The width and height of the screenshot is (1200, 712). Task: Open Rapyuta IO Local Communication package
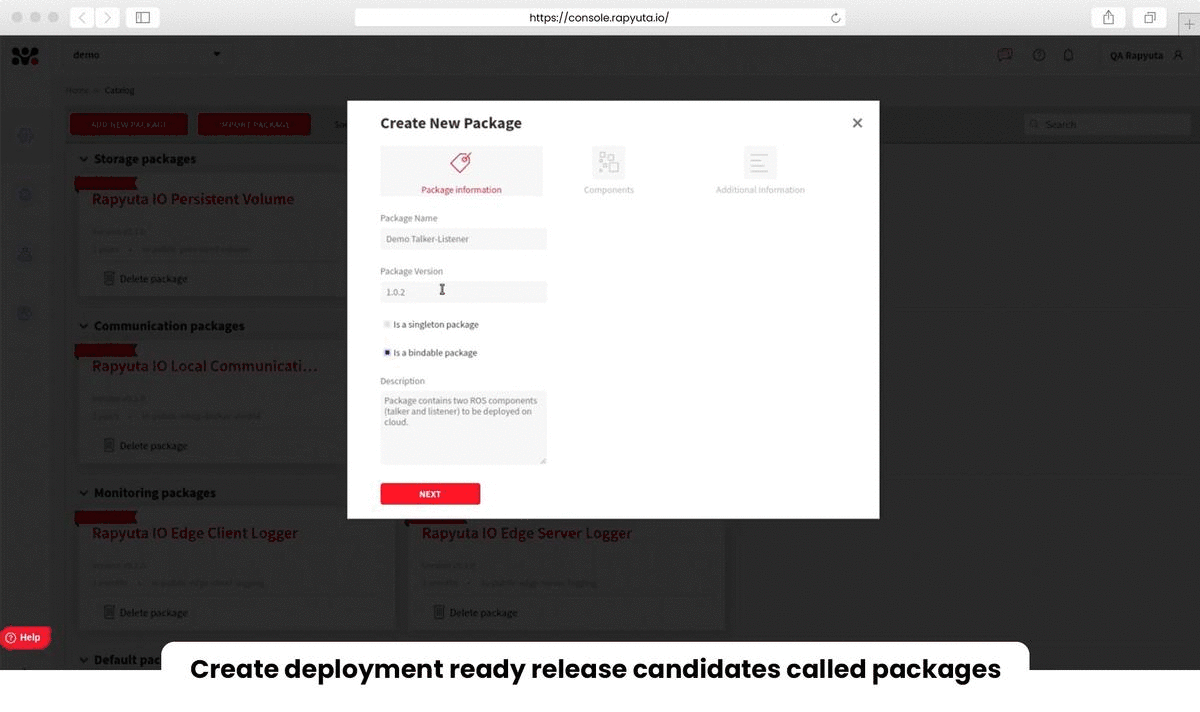point(205,366)
